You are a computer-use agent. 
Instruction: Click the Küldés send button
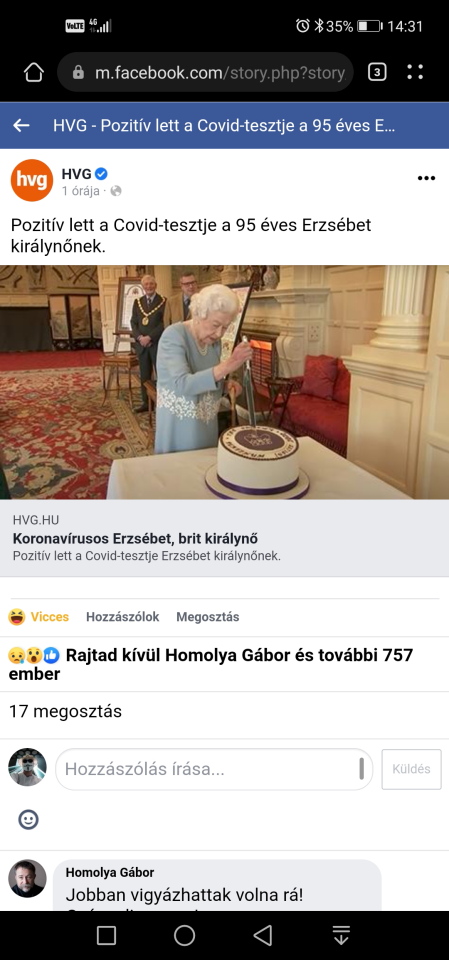coord(412,769)
